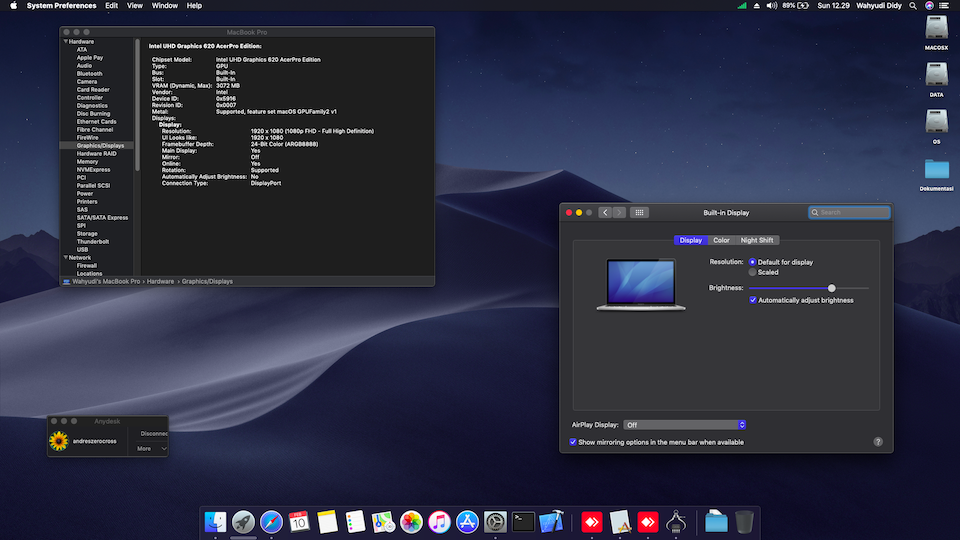Open the AirPlay Display dropdown
The height and width of the screenshot is (540, 960).
click(x=685, y=425)
